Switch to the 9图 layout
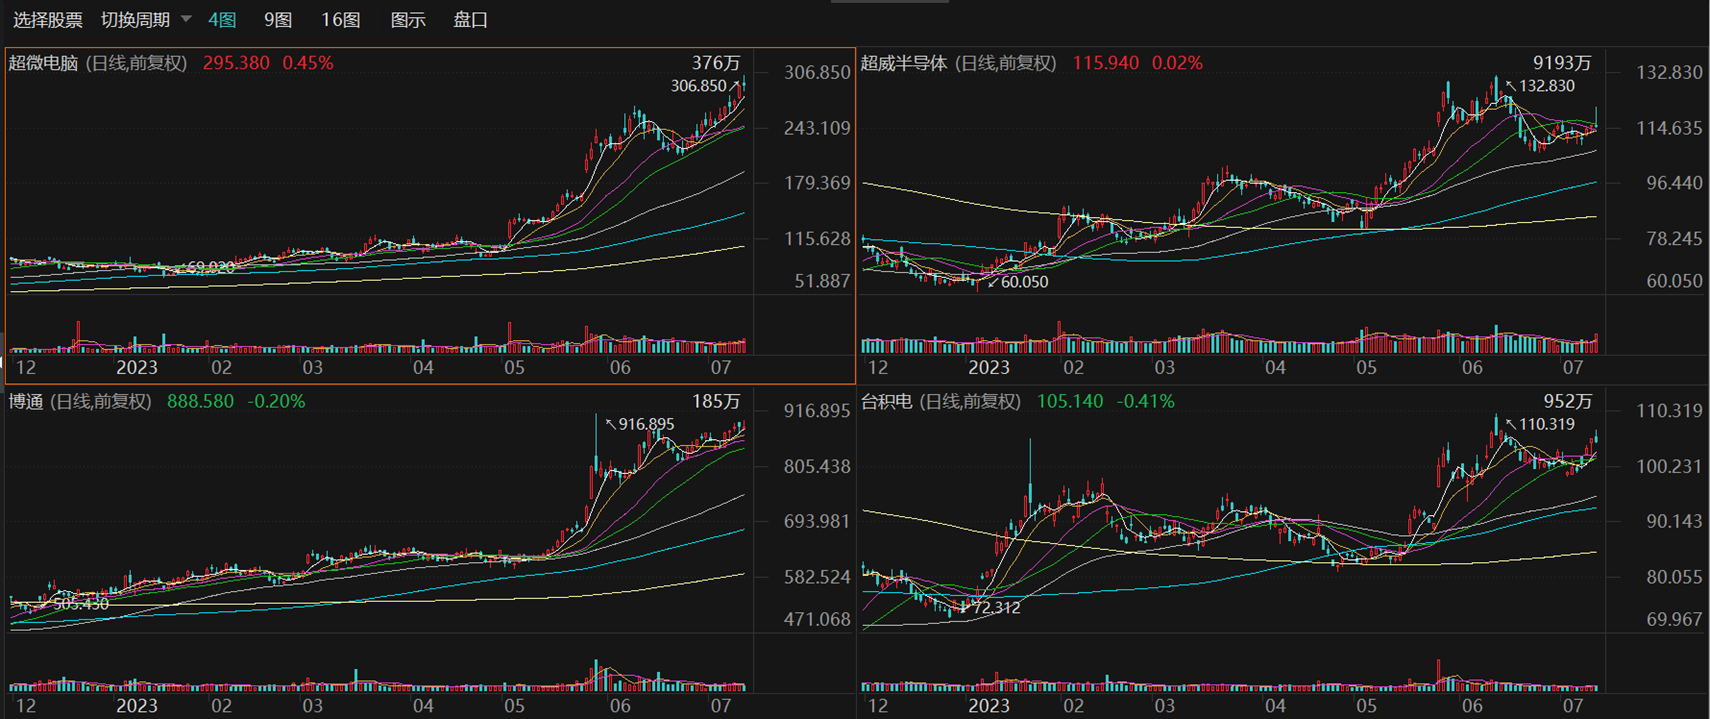Image resolution: width=1710 pixels, height=719 pixels. [278, 20]
